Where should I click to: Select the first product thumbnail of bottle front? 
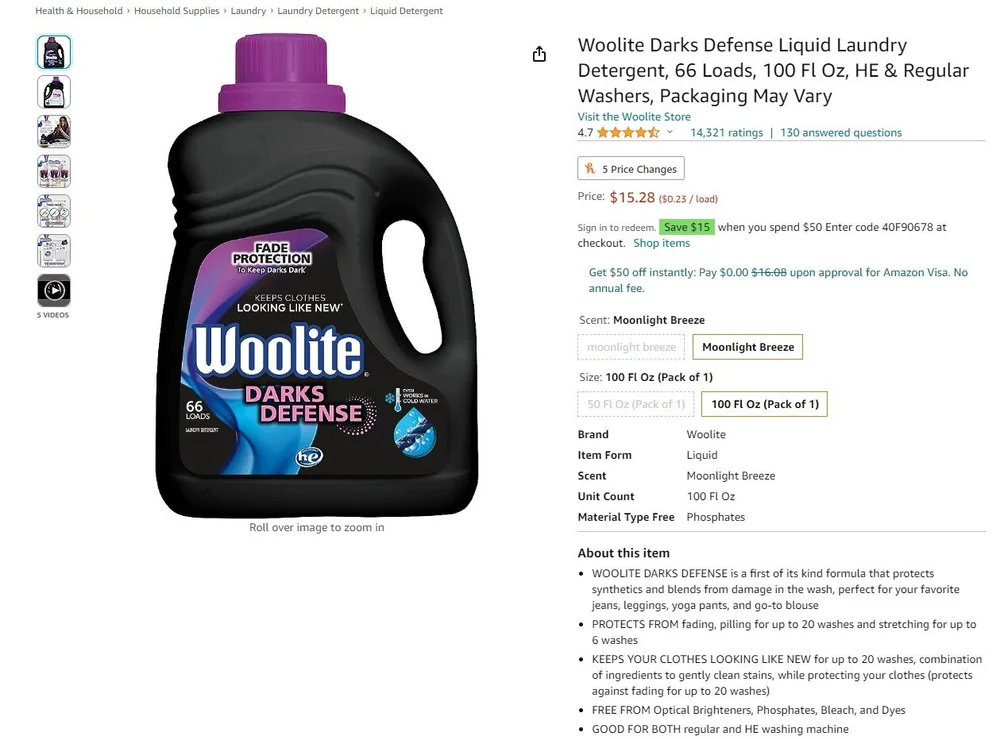pyautogui.click(x=54, y=52)
